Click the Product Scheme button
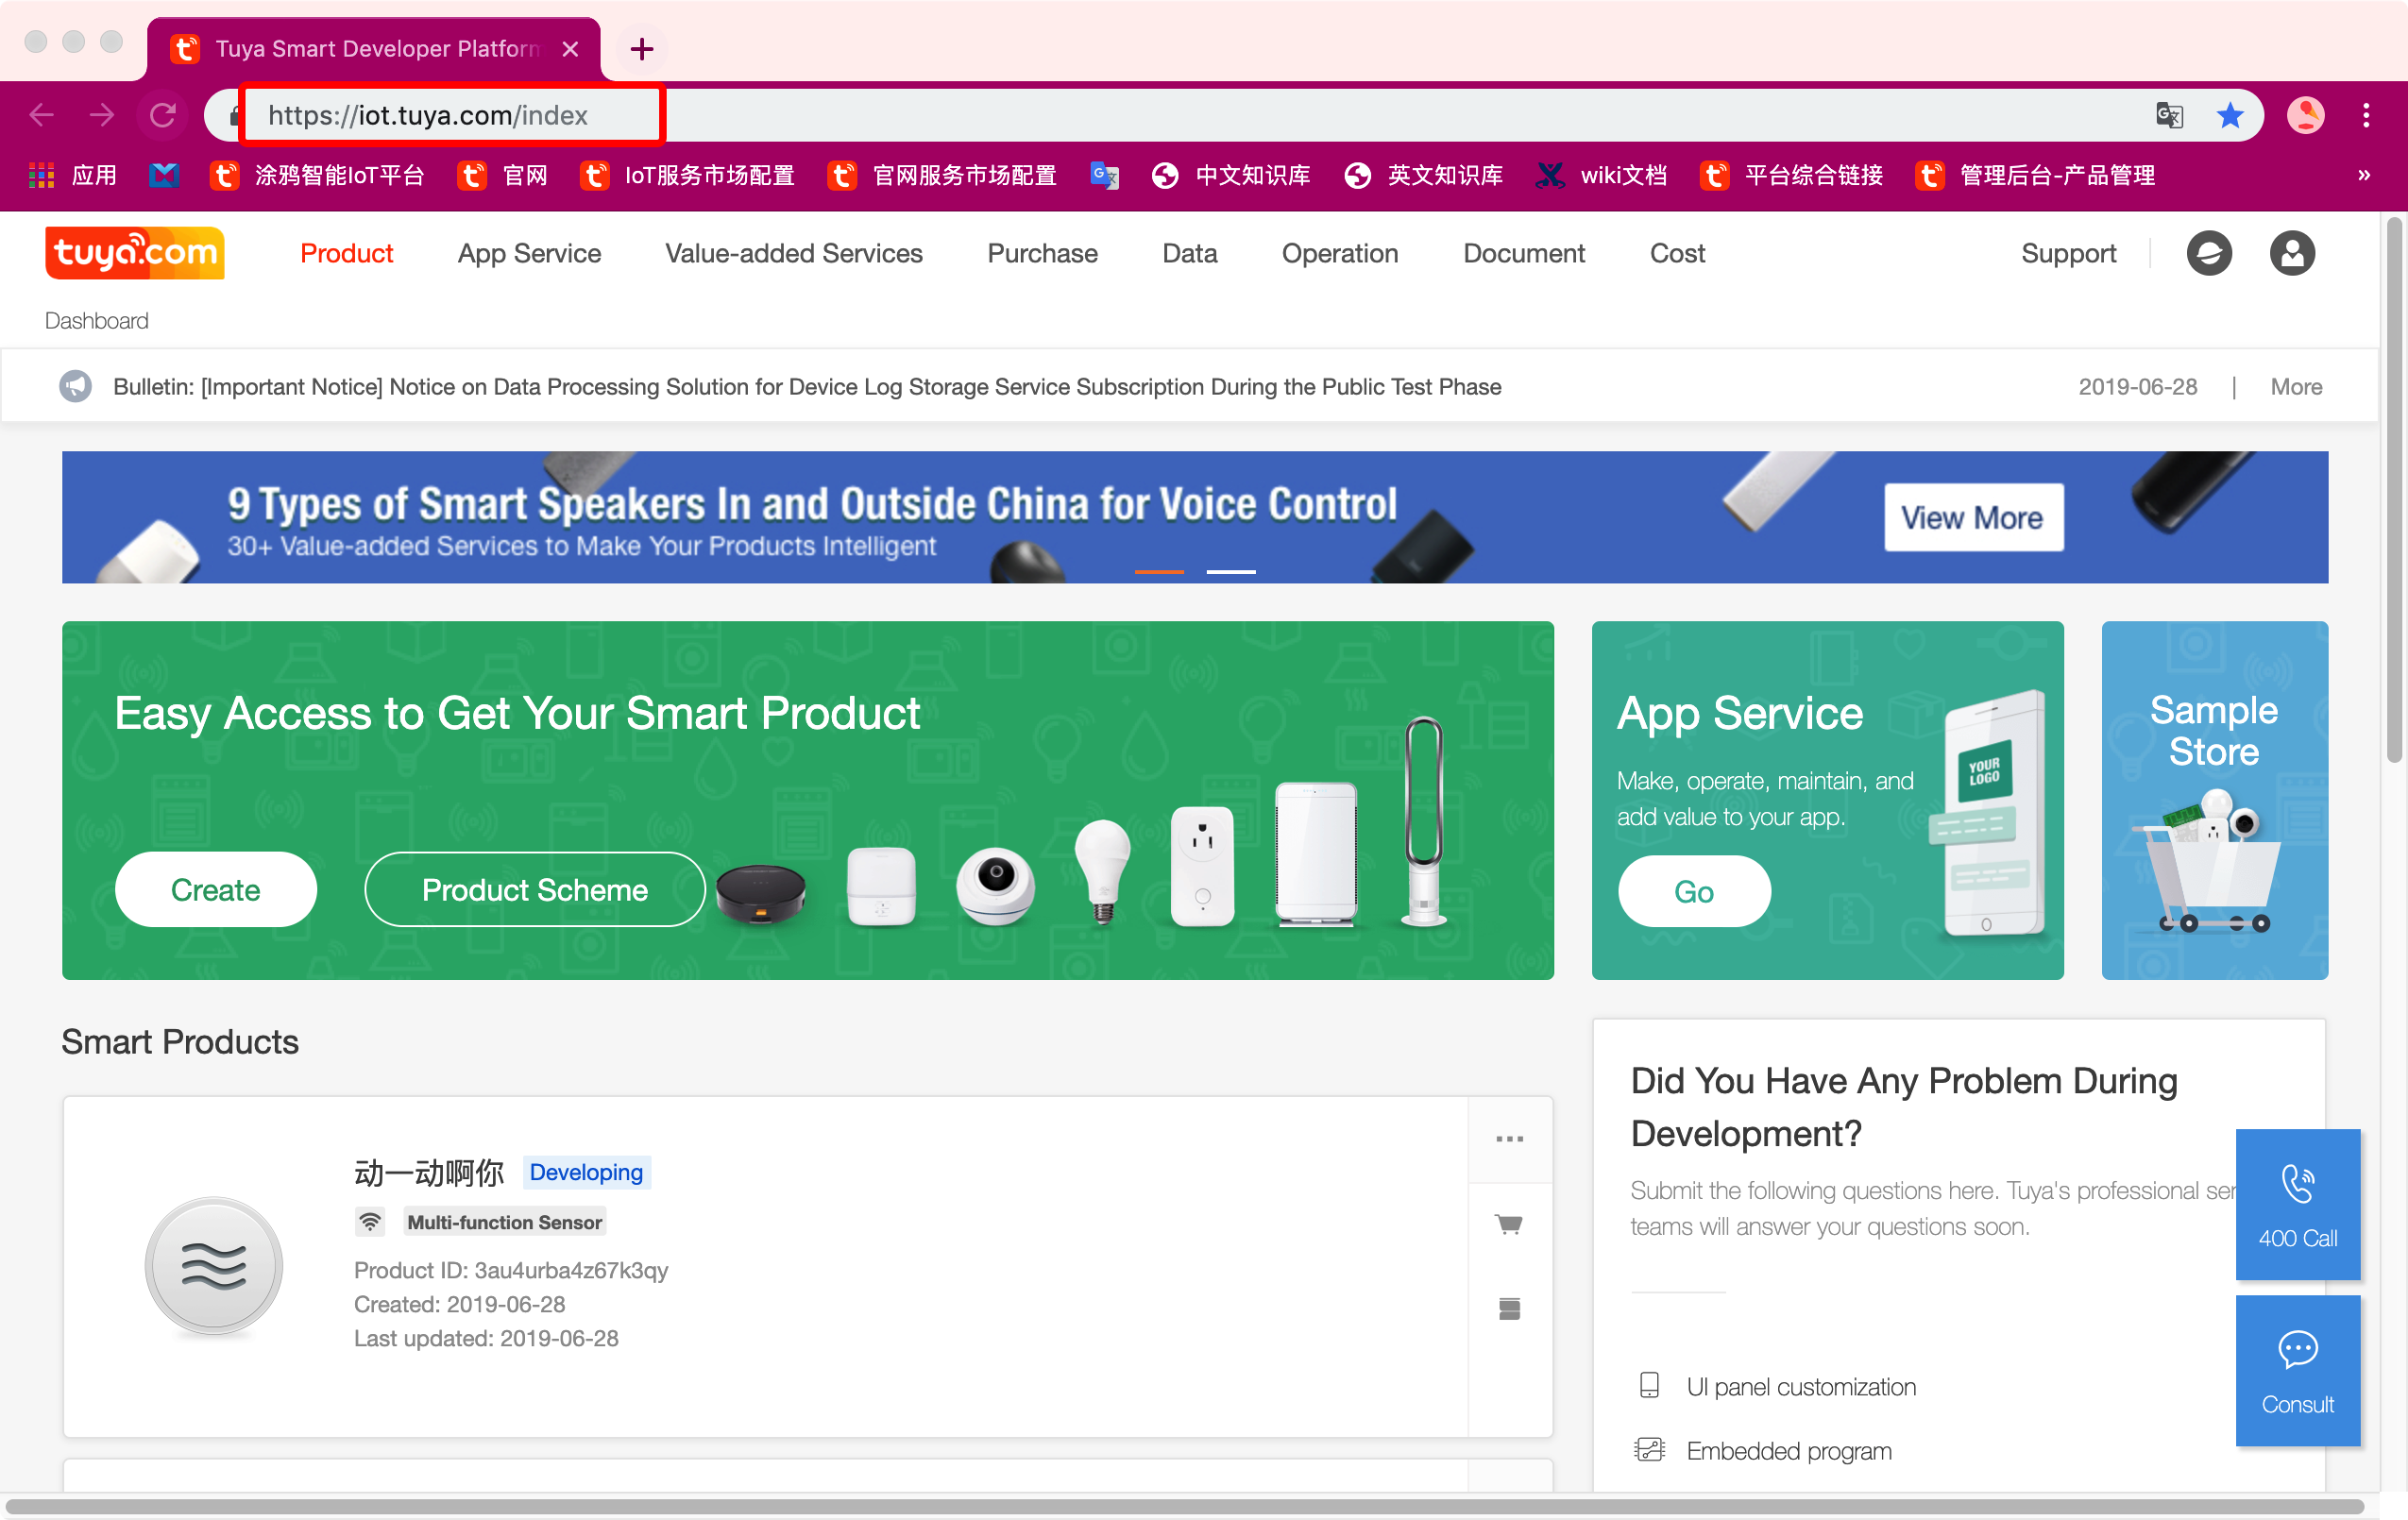The height and width of the screenshot is (1520, 2408). pyautogui.click(x=535, y=889)
